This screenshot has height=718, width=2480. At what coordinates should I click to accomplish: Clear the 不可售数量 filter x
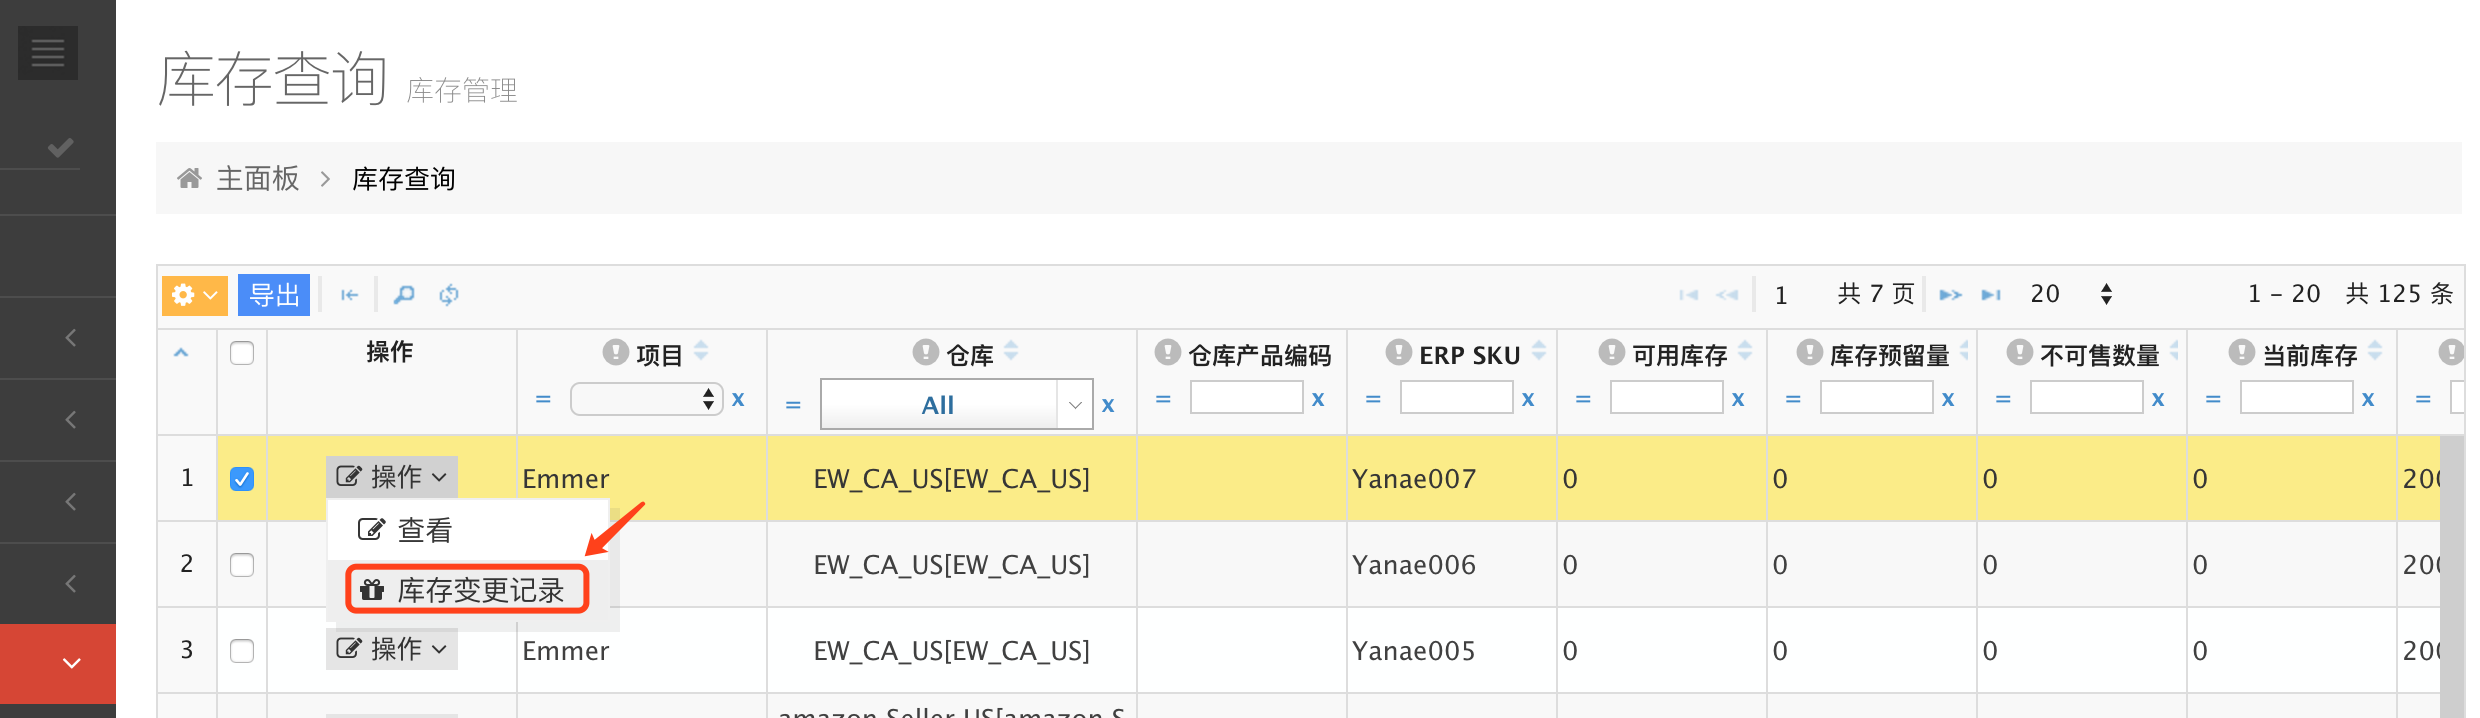tap(2158, 398)
